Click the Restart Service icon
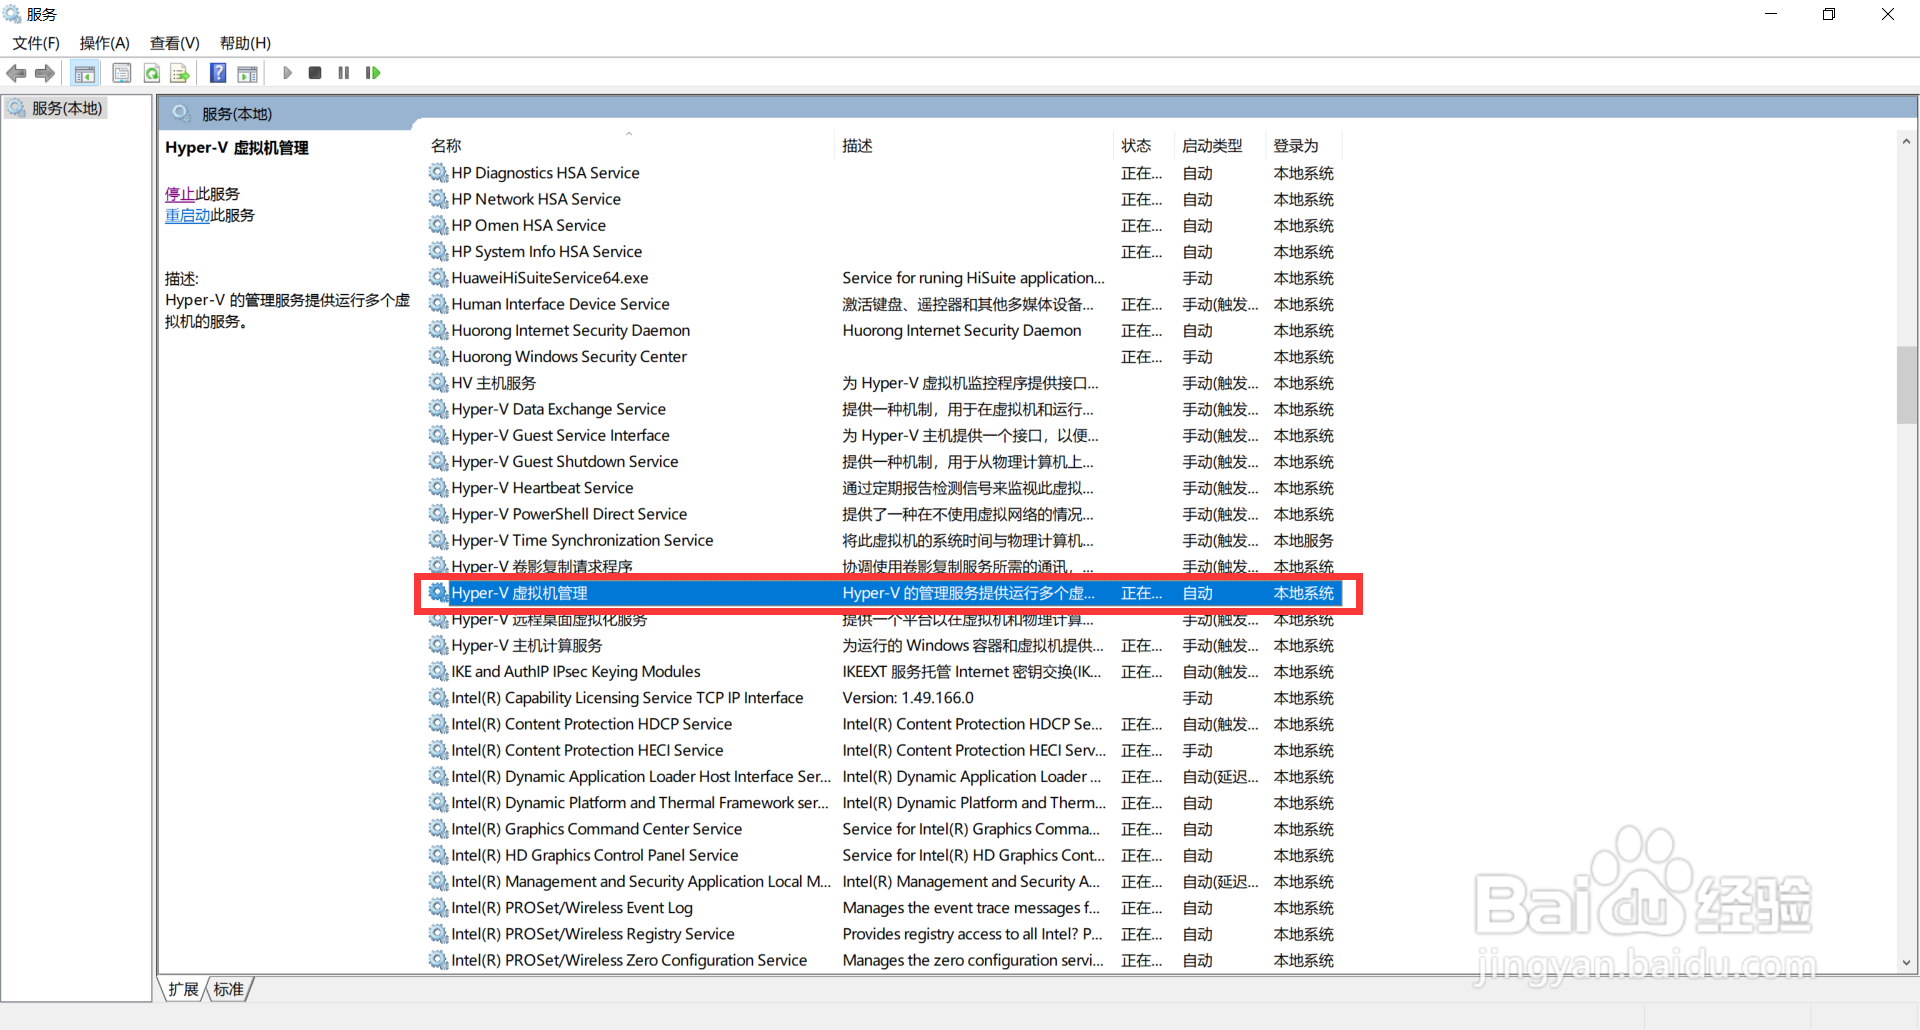Screen dimensions: 1920x1030 (x=373, y=73)
